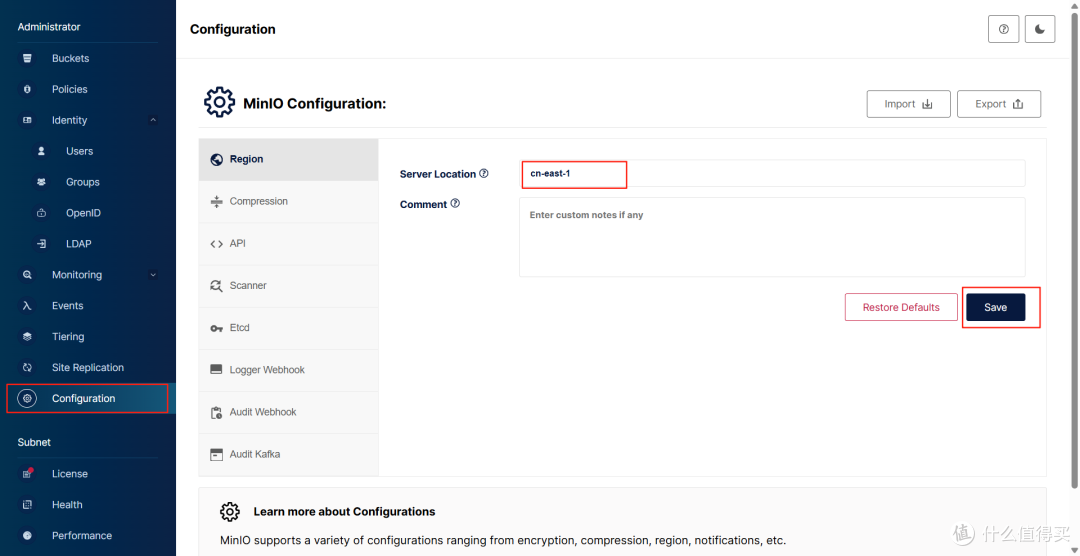Click the Audit Kafka icon
The height and width of the screenshot is (556, 1080).
pyautogui.click(x=216, y=455)
